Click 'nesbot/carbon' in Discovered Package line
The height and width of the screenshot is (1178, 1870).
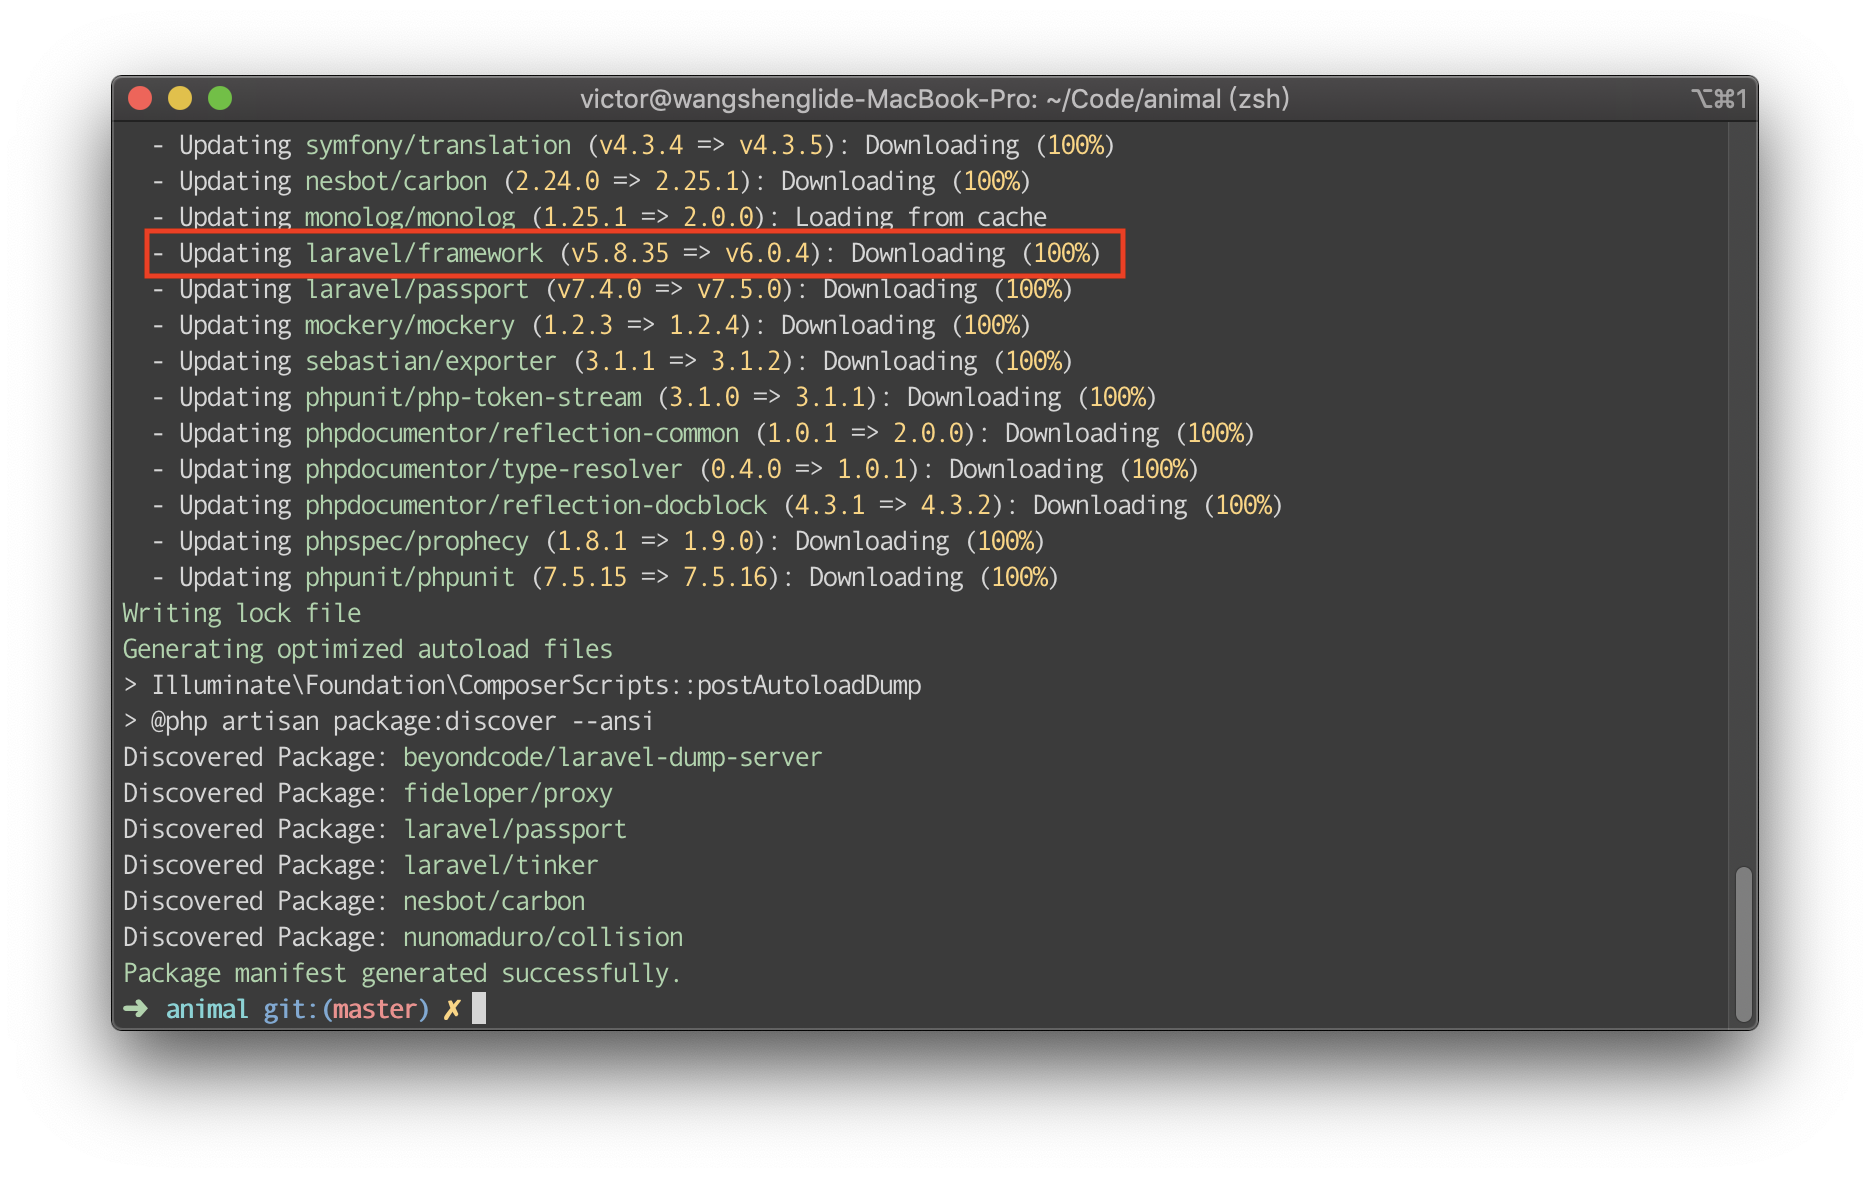pyautogui.click(x=494, y=901)
